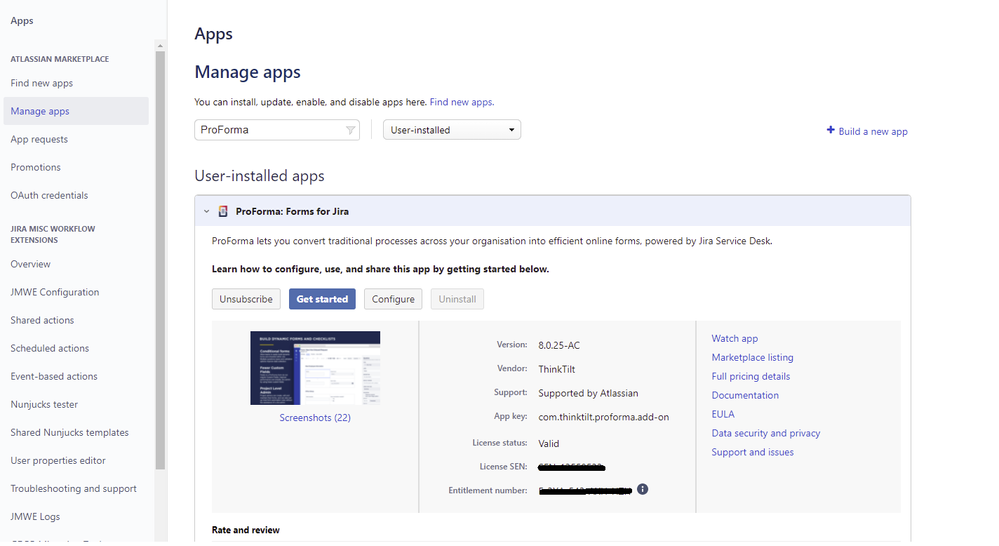The width and height of the screenshot is (999, 546).
Task: Click the ProForma search filter field
Action: 277,130
